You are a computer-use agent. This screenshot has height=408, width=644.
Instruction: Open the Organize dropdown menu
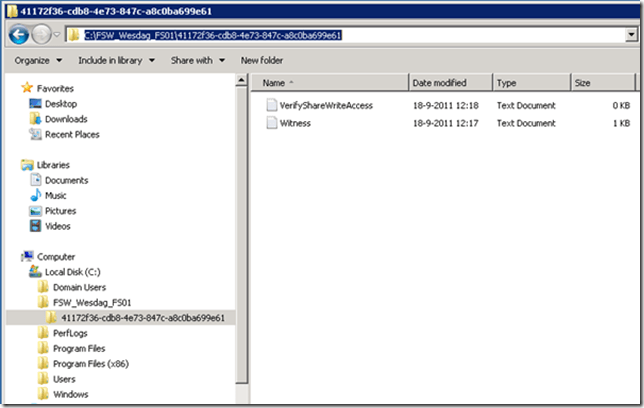37,60
